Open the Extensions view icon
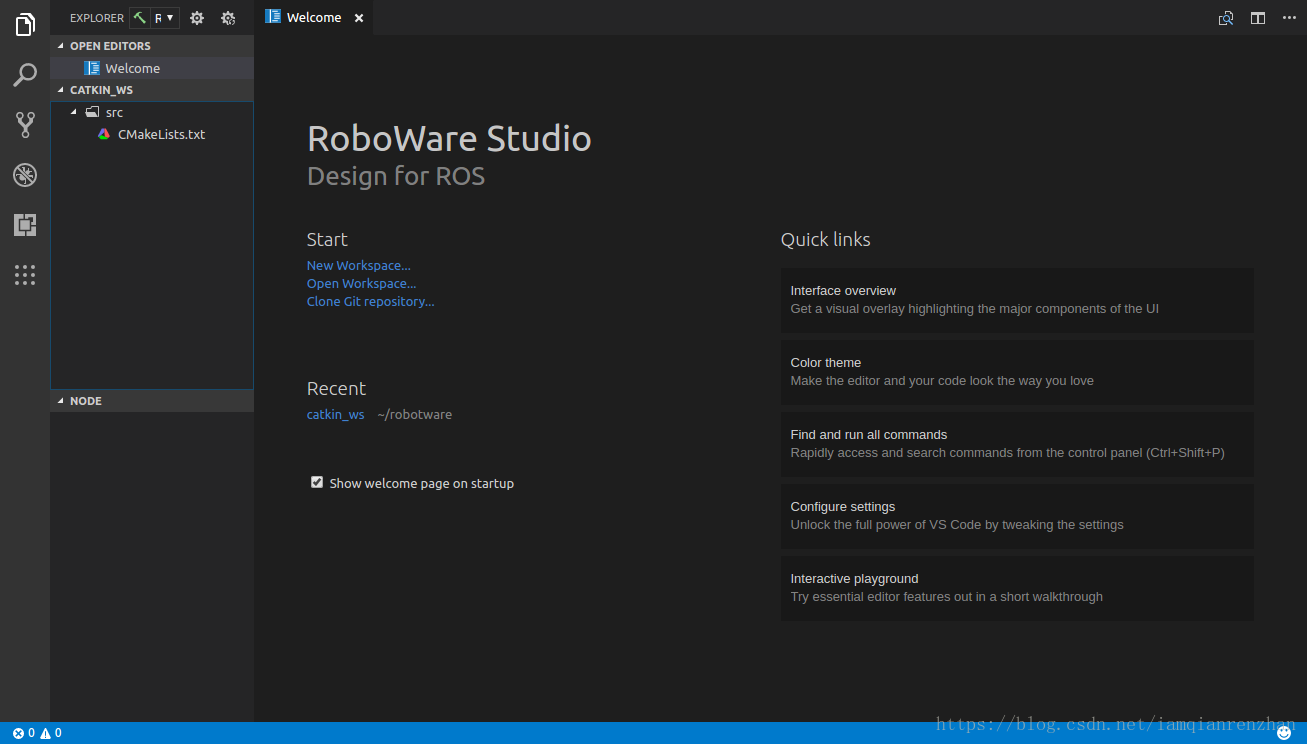Viewport: 1307px width, 744px height. tap(25, 225)
